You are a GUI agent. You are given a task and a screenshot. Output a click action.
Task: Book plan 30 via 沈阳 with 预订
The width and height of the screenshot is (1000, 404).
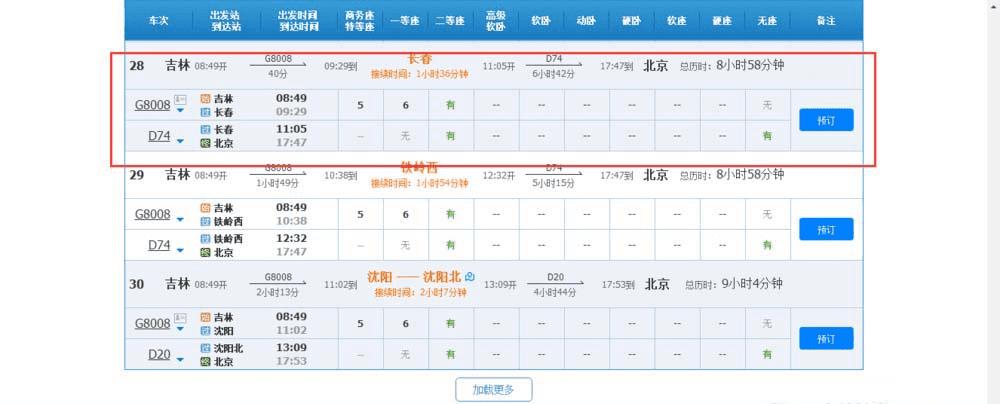826,338
